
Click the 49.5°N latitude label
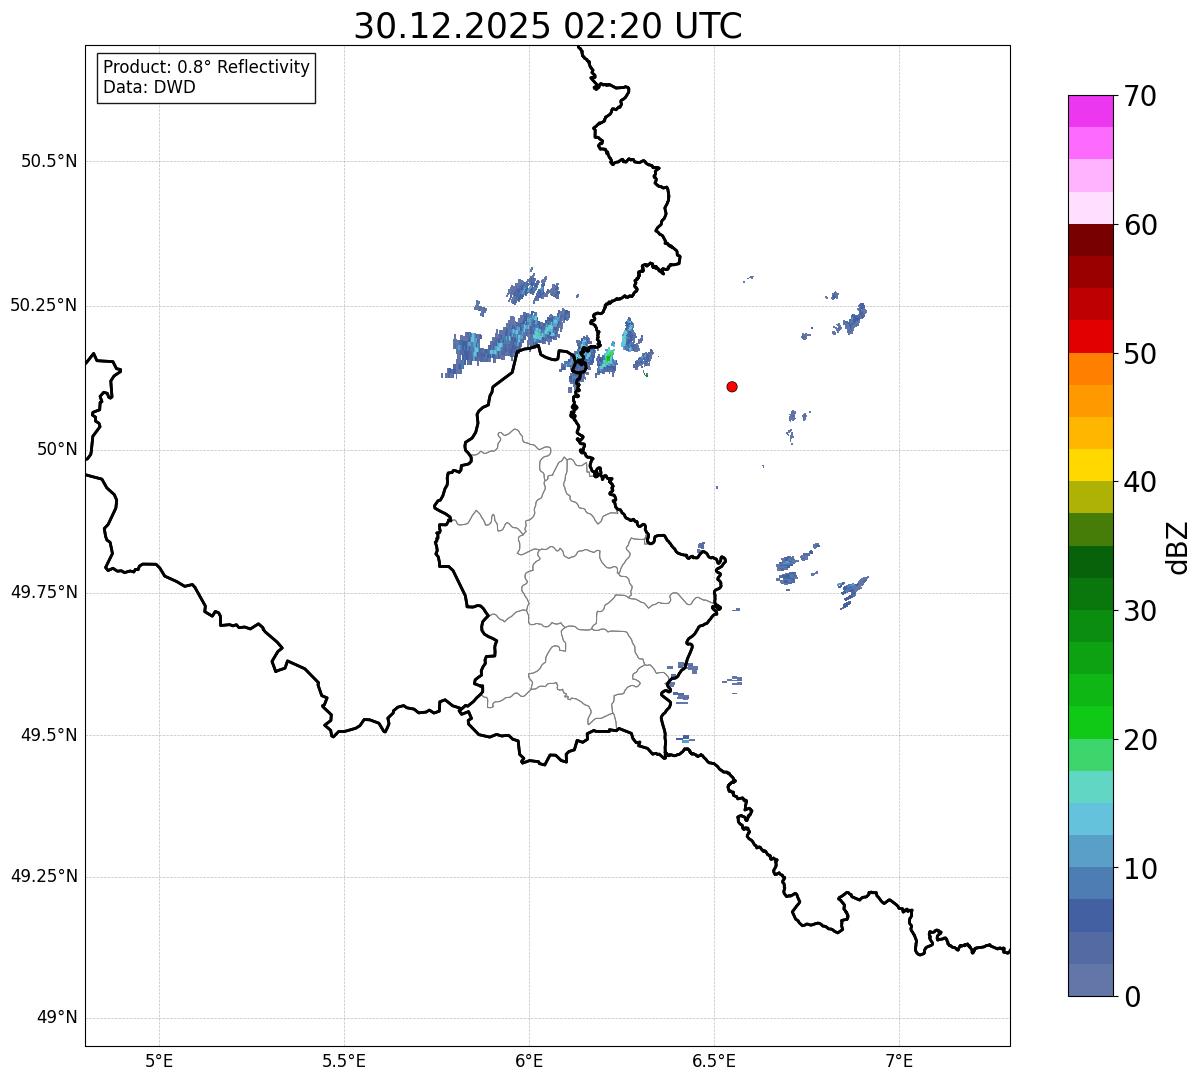click(49, 735)
